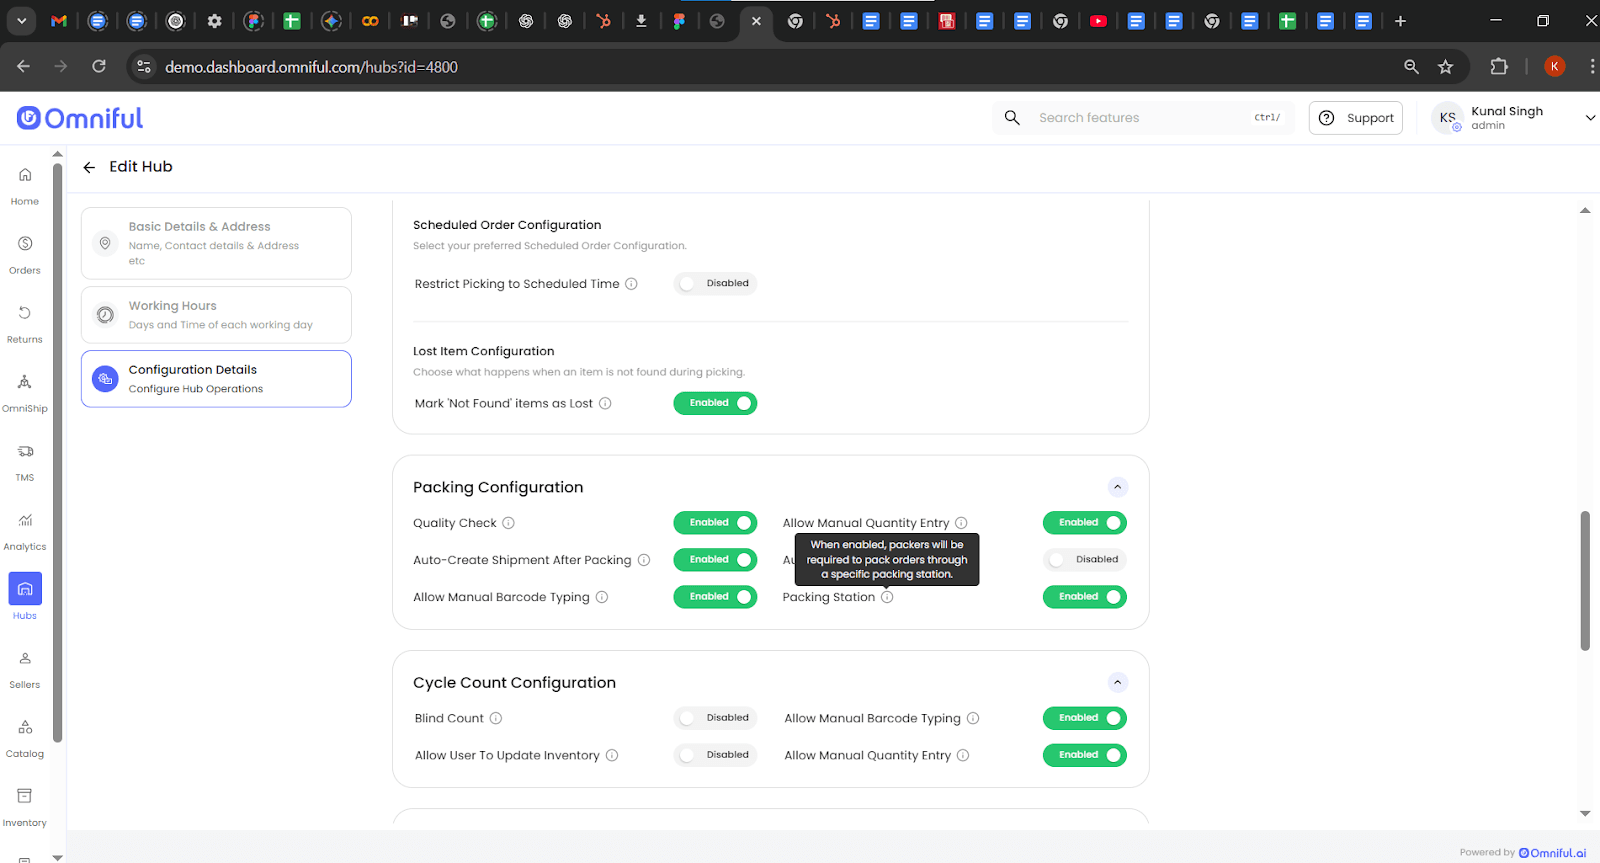This screenshot has width=1600, height=863.
Task: Click the info icon beside Quality Check
Action: point(508,523)
